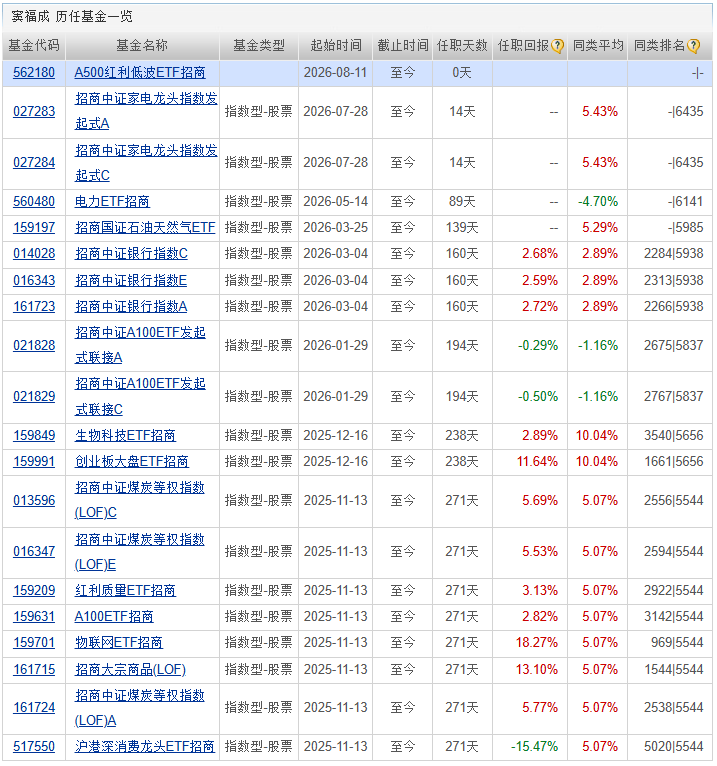
Task: Select the 同类平均 column header
Action: click(x=597, y=46)
